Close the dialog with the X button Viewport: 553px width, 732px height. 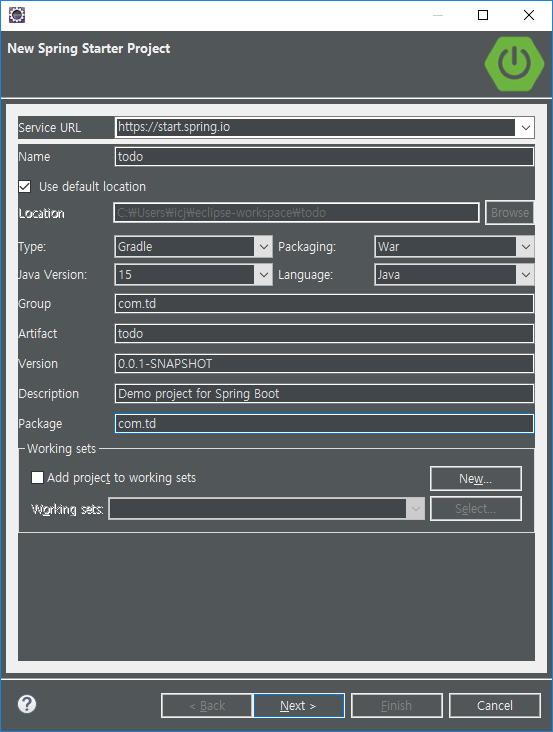[529, 15]
